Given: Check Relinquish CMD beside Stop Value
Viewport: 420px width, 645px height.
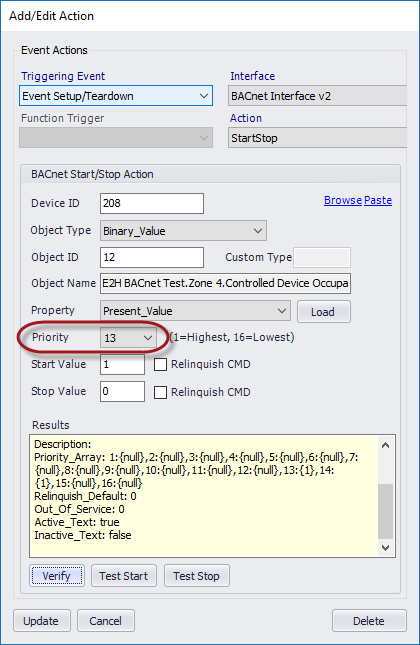Looking at the screenshot, I should 160,392.
